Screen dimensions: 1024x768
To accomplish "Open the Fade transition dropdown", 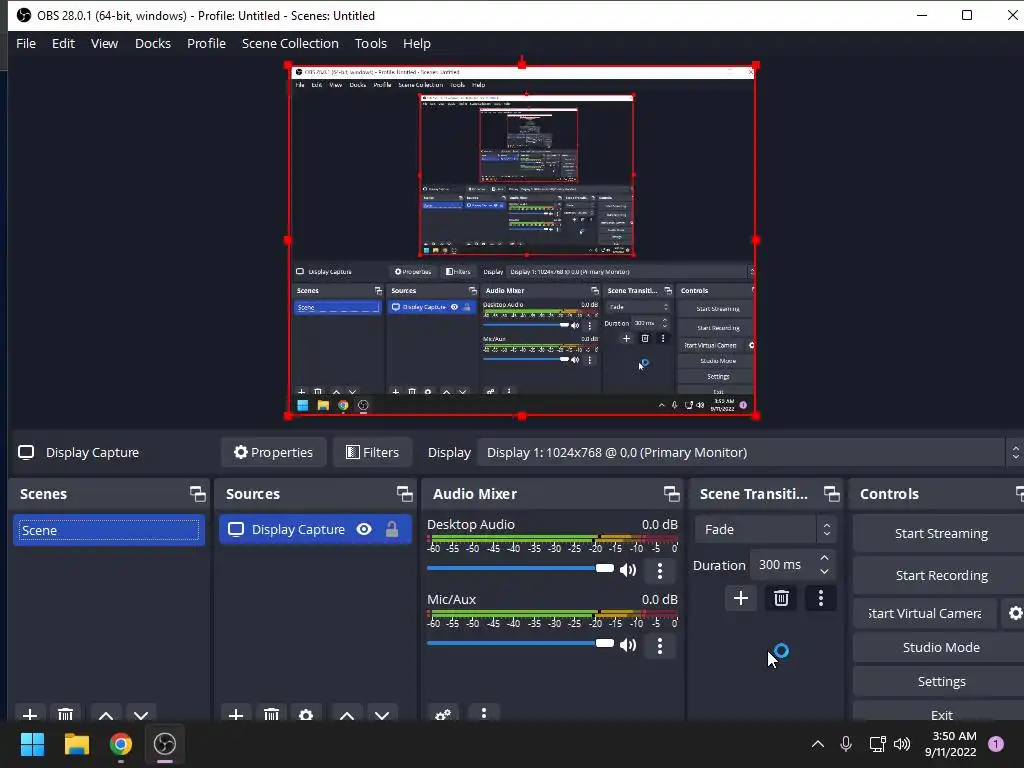I will click(x=765, y=529).
